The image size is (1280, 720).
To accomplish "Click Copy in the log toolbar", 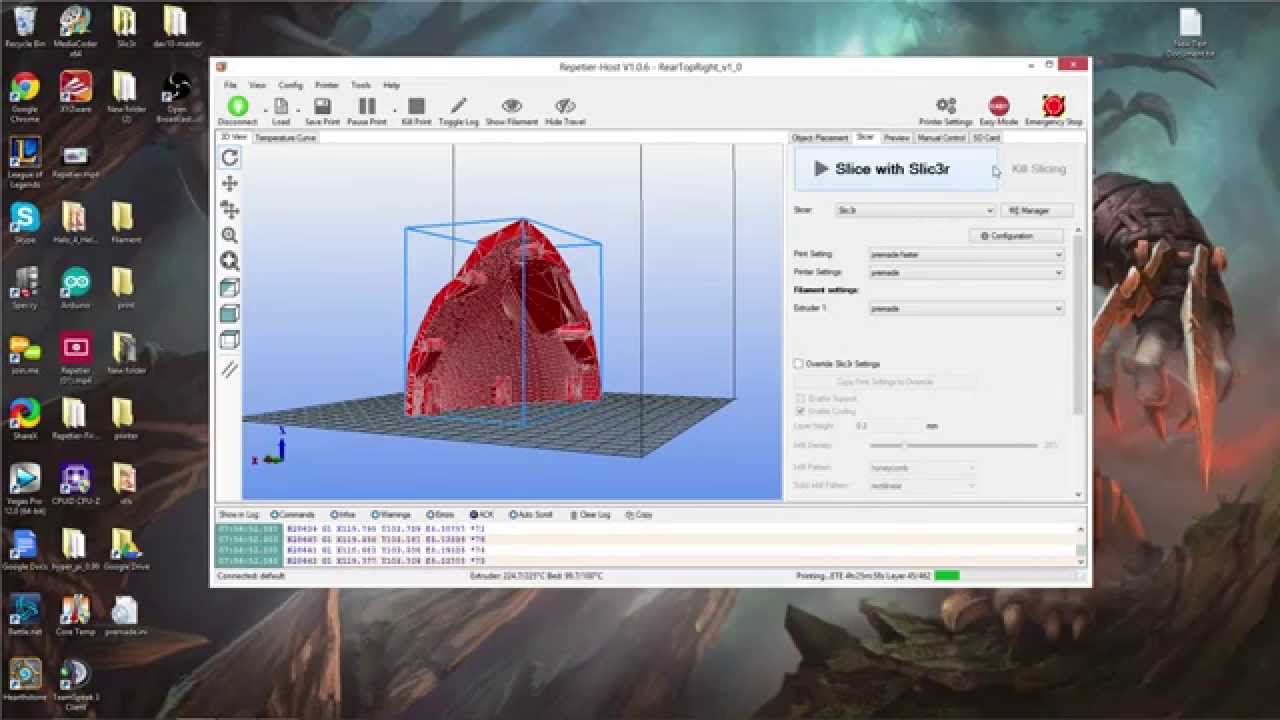I will click(639, 514).
